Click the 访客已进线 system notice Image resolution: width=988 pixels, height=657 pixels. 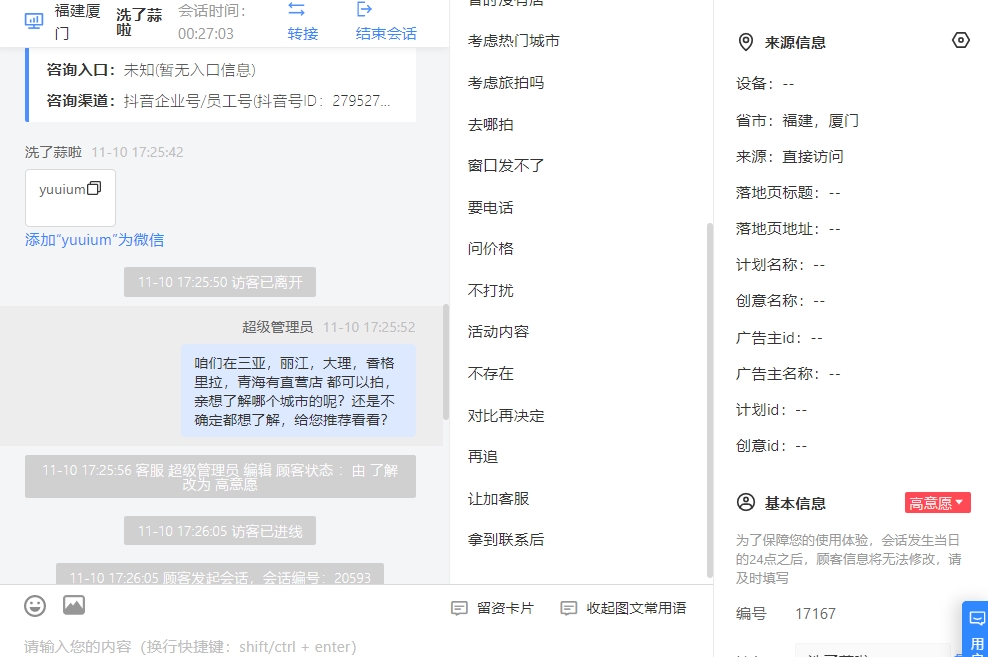click(x=220, y=531)
